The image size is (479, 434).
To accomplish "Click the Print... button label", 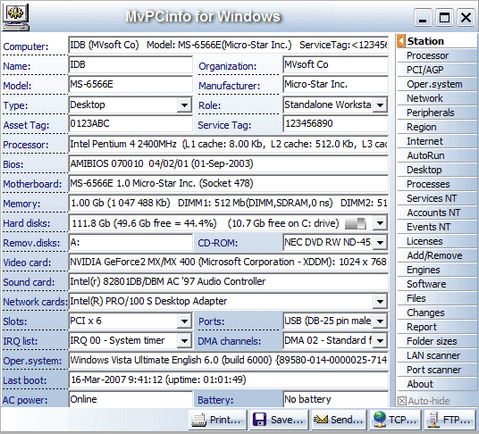I will click(225, 420).
